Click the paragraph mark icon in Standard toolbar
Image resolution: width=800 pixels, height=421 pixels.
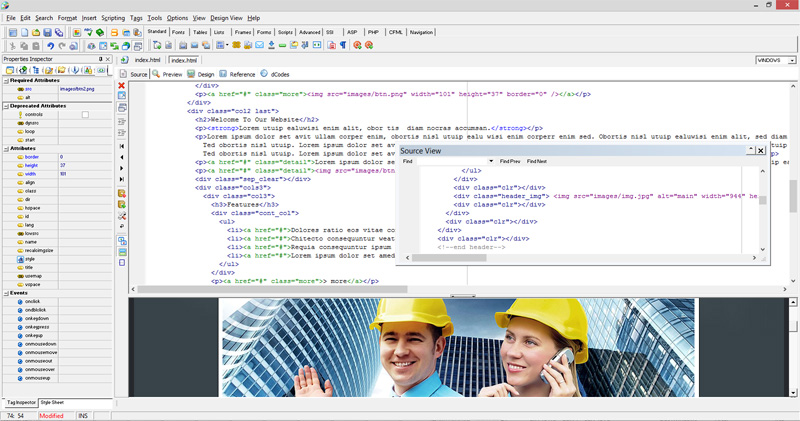342,45
